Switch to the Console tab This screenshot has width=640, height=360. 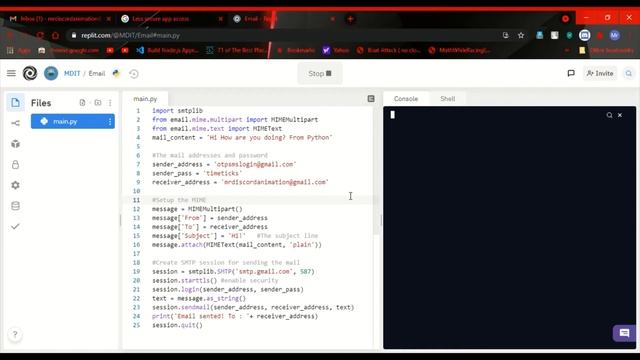[x=406, y=99]
